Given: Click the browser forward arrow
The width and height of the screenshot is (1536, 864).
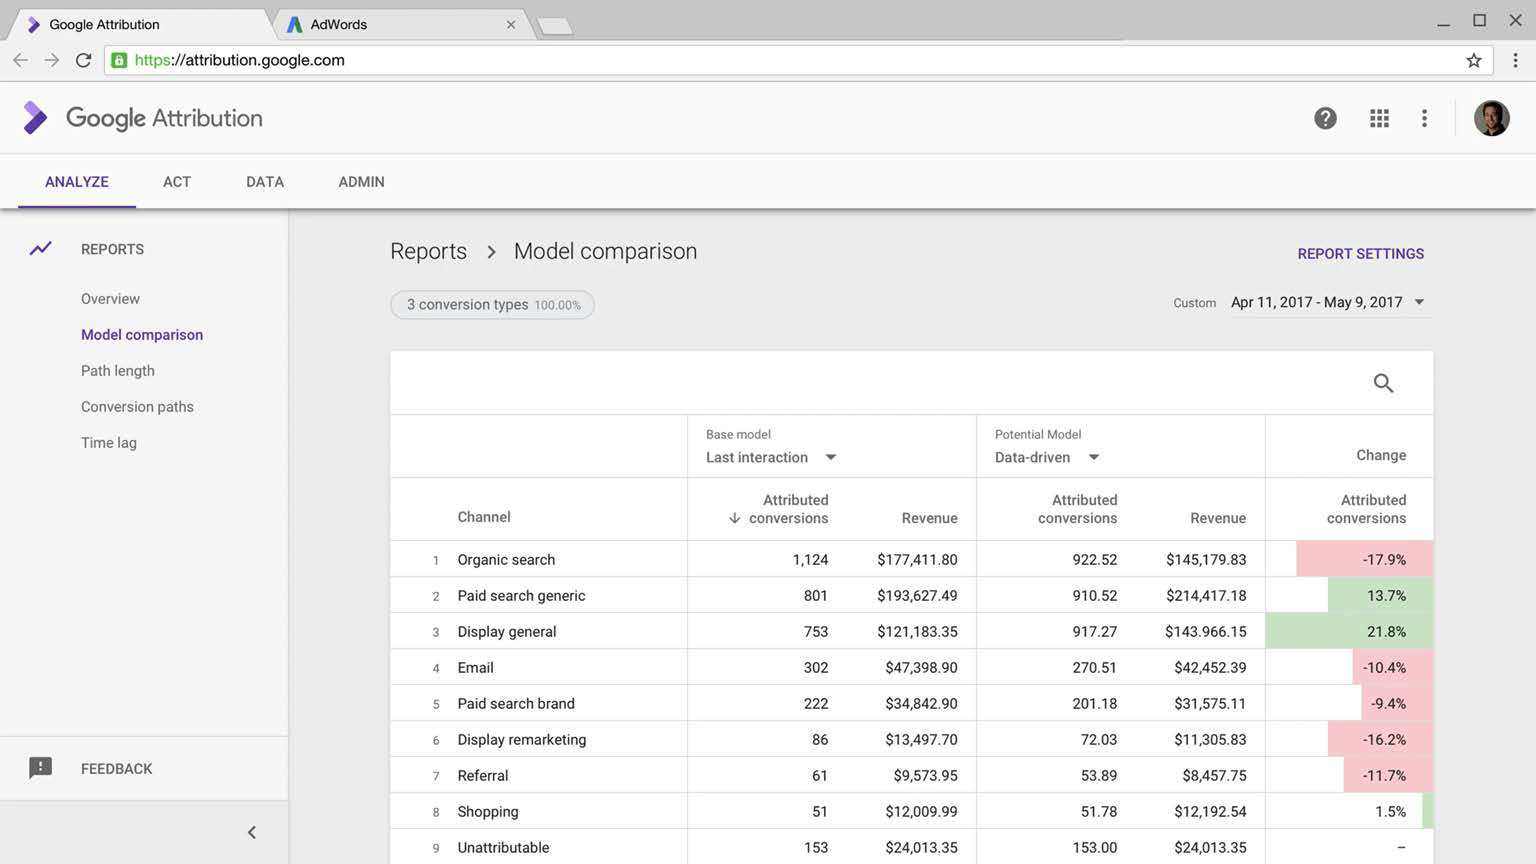Looking at the screenshot, I should point(52,60).
